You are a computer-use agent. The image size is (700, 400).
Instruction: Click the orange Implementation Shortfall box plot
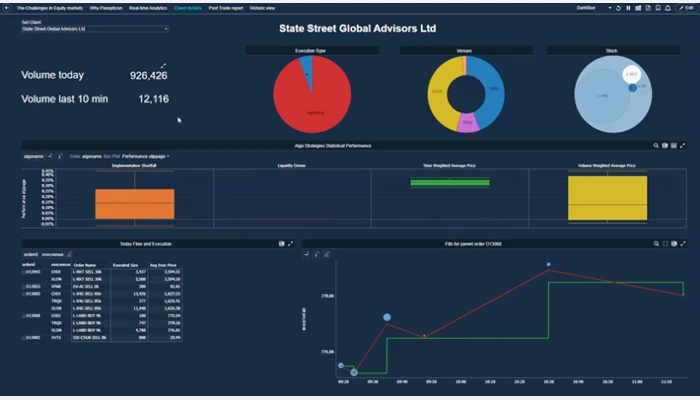pos(135,204)
